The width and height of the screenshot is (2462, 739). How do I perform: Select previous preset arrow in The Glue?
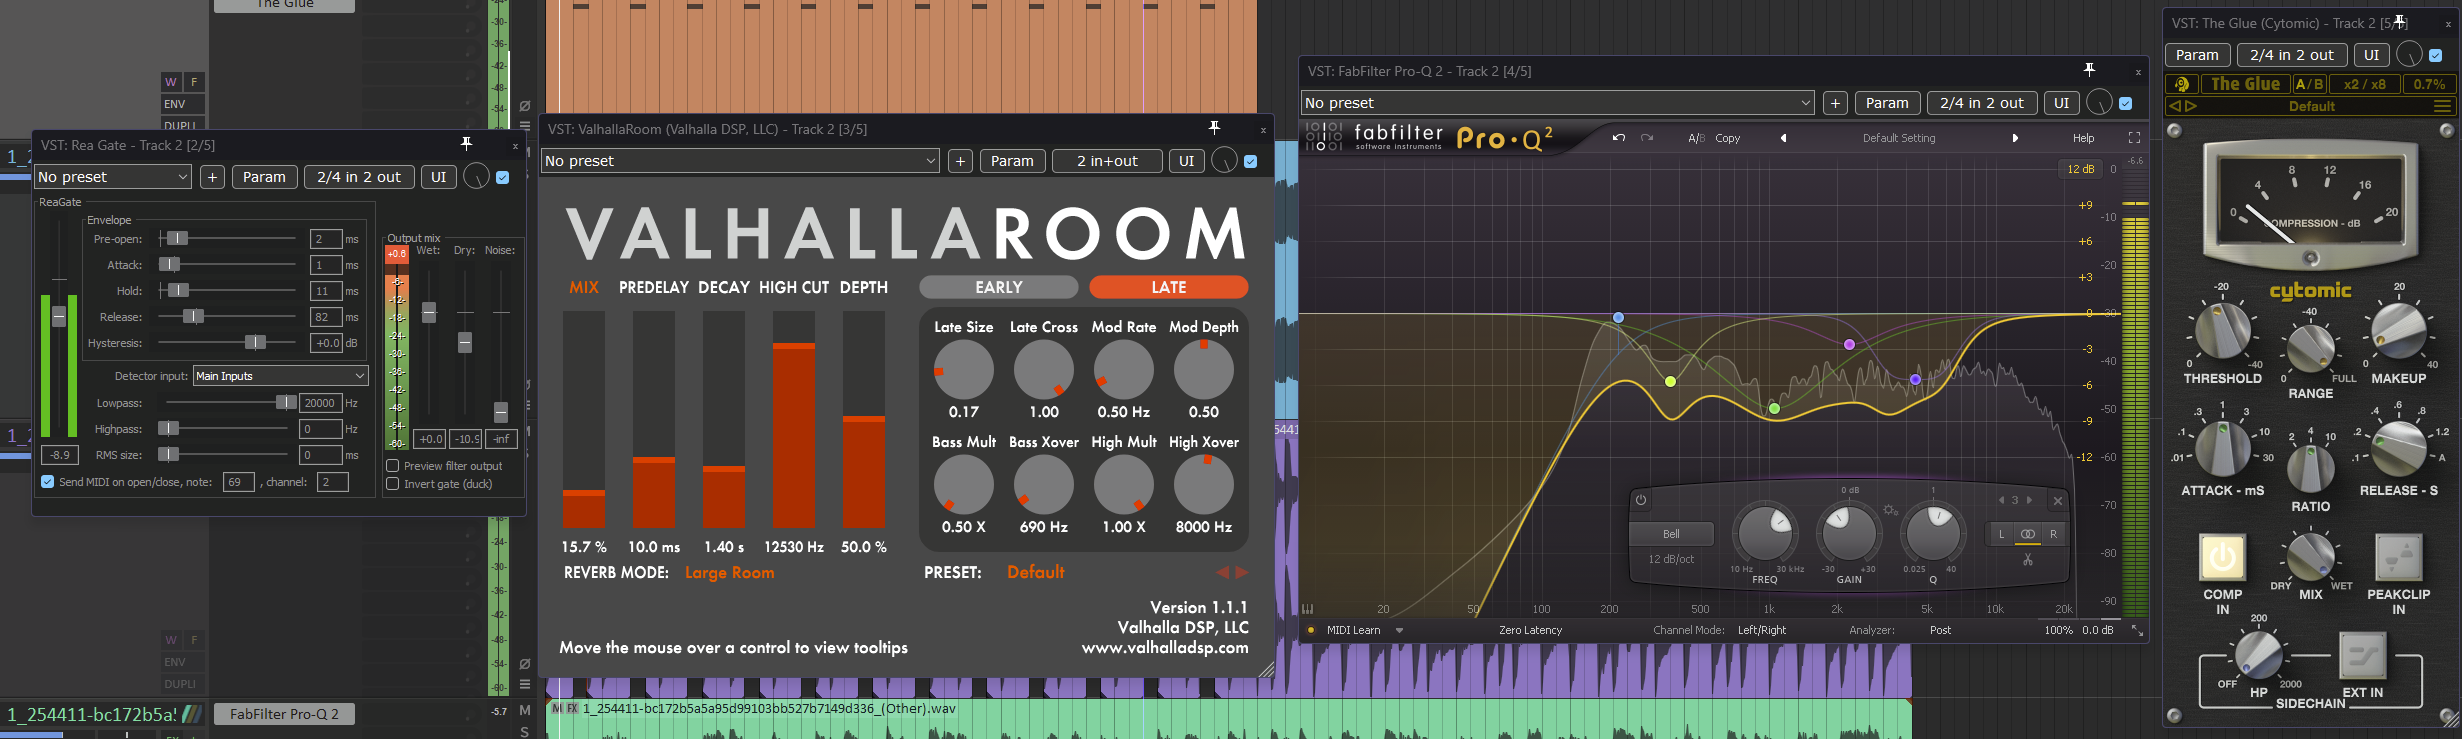pos(2175,106)
